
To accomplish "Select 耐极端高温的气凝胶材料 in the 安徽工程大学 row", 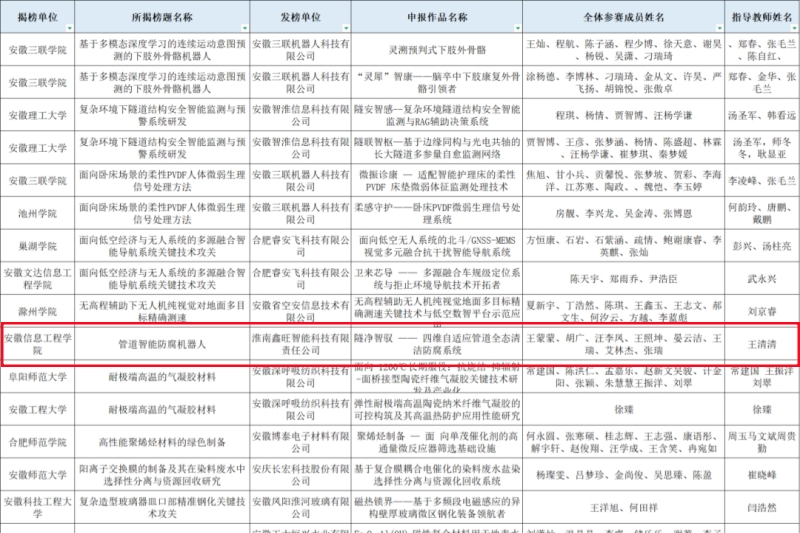I will [x=162, y=409].
